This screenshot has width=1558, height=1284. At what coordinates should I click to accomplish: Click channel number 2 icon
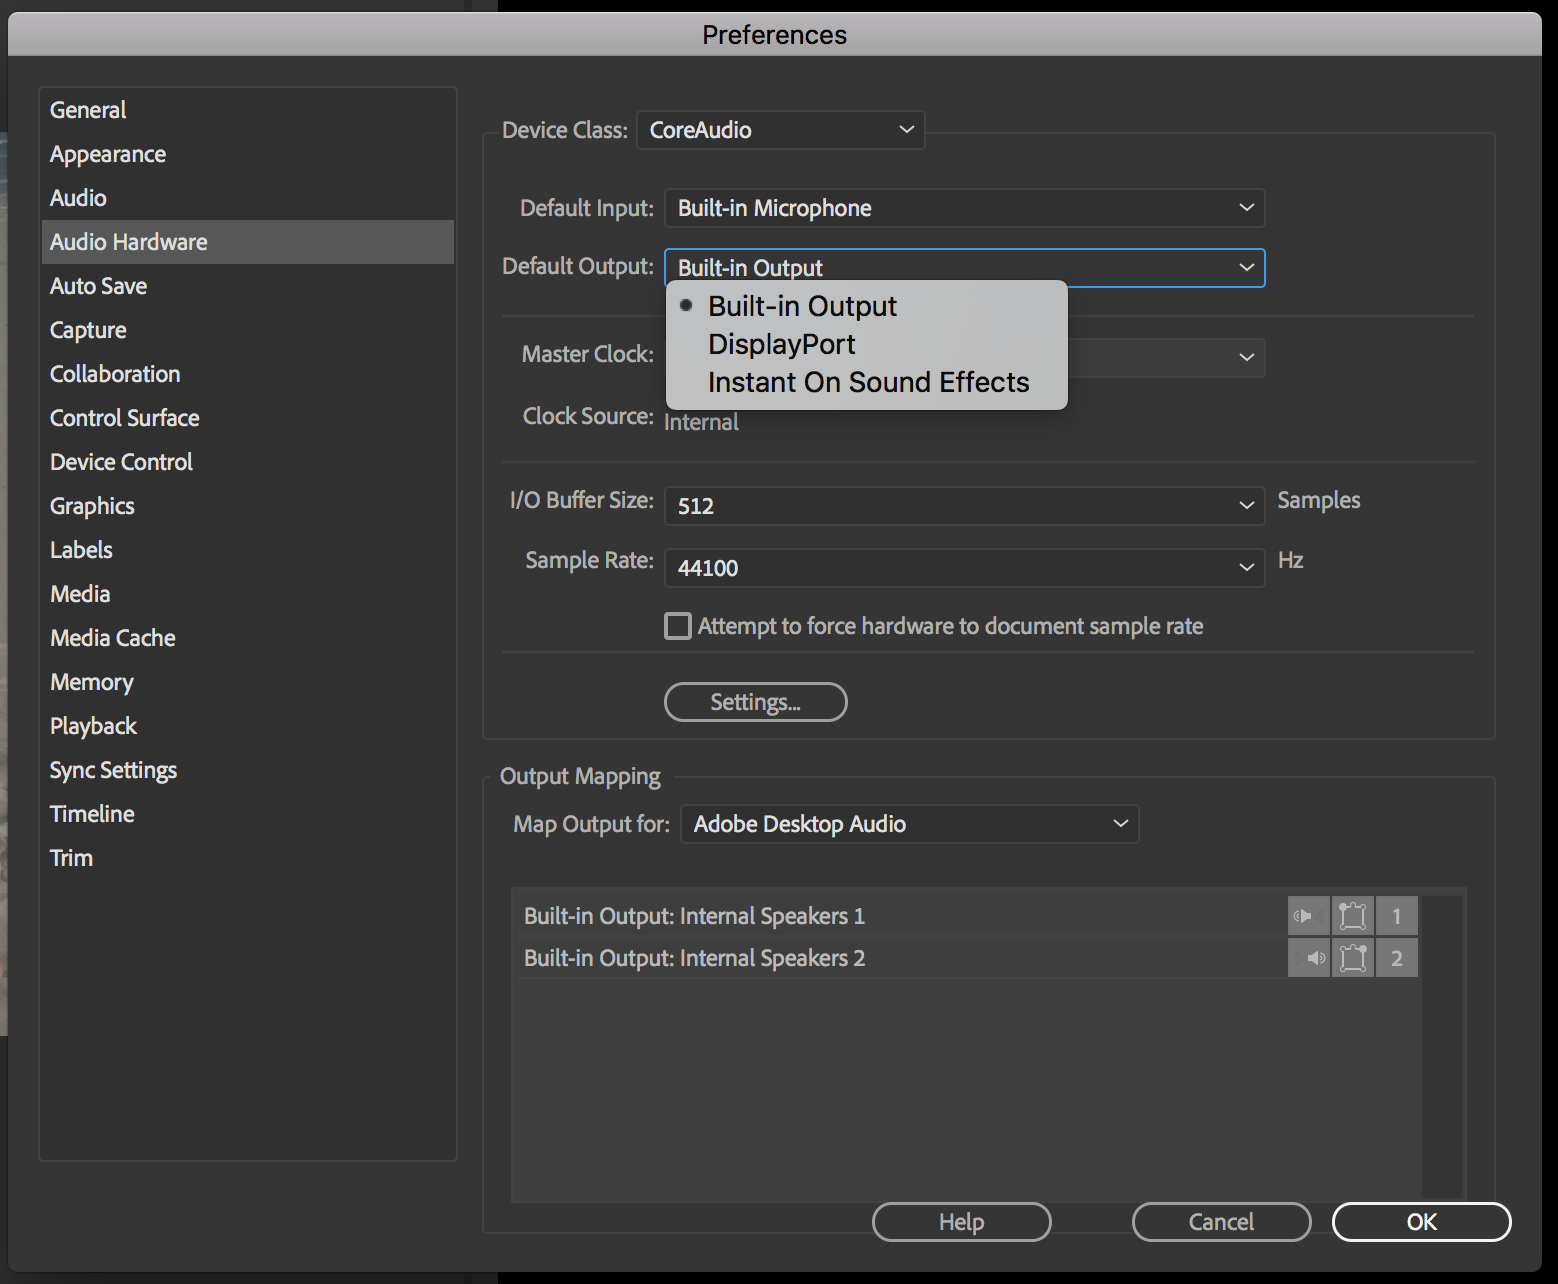(1396, 958)
